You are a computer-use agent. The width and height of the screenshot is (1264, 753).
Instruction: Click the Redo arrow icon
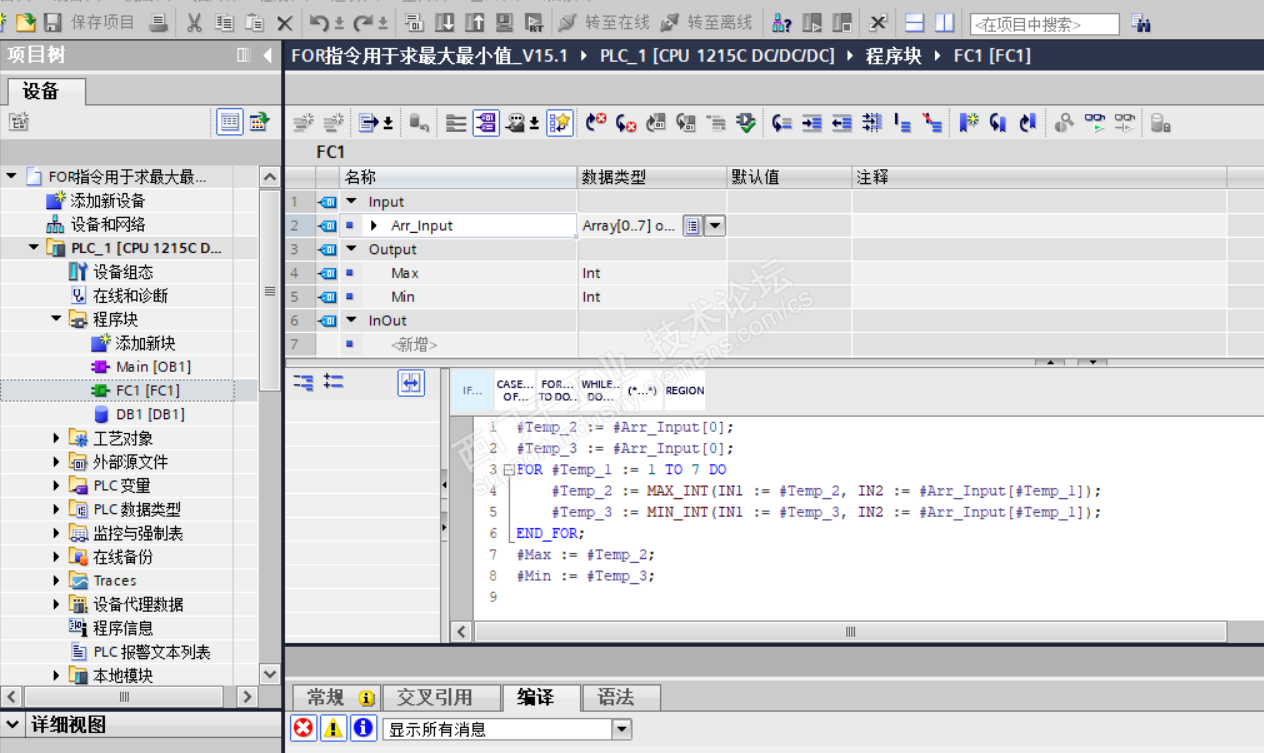click(x=361, y=22)
